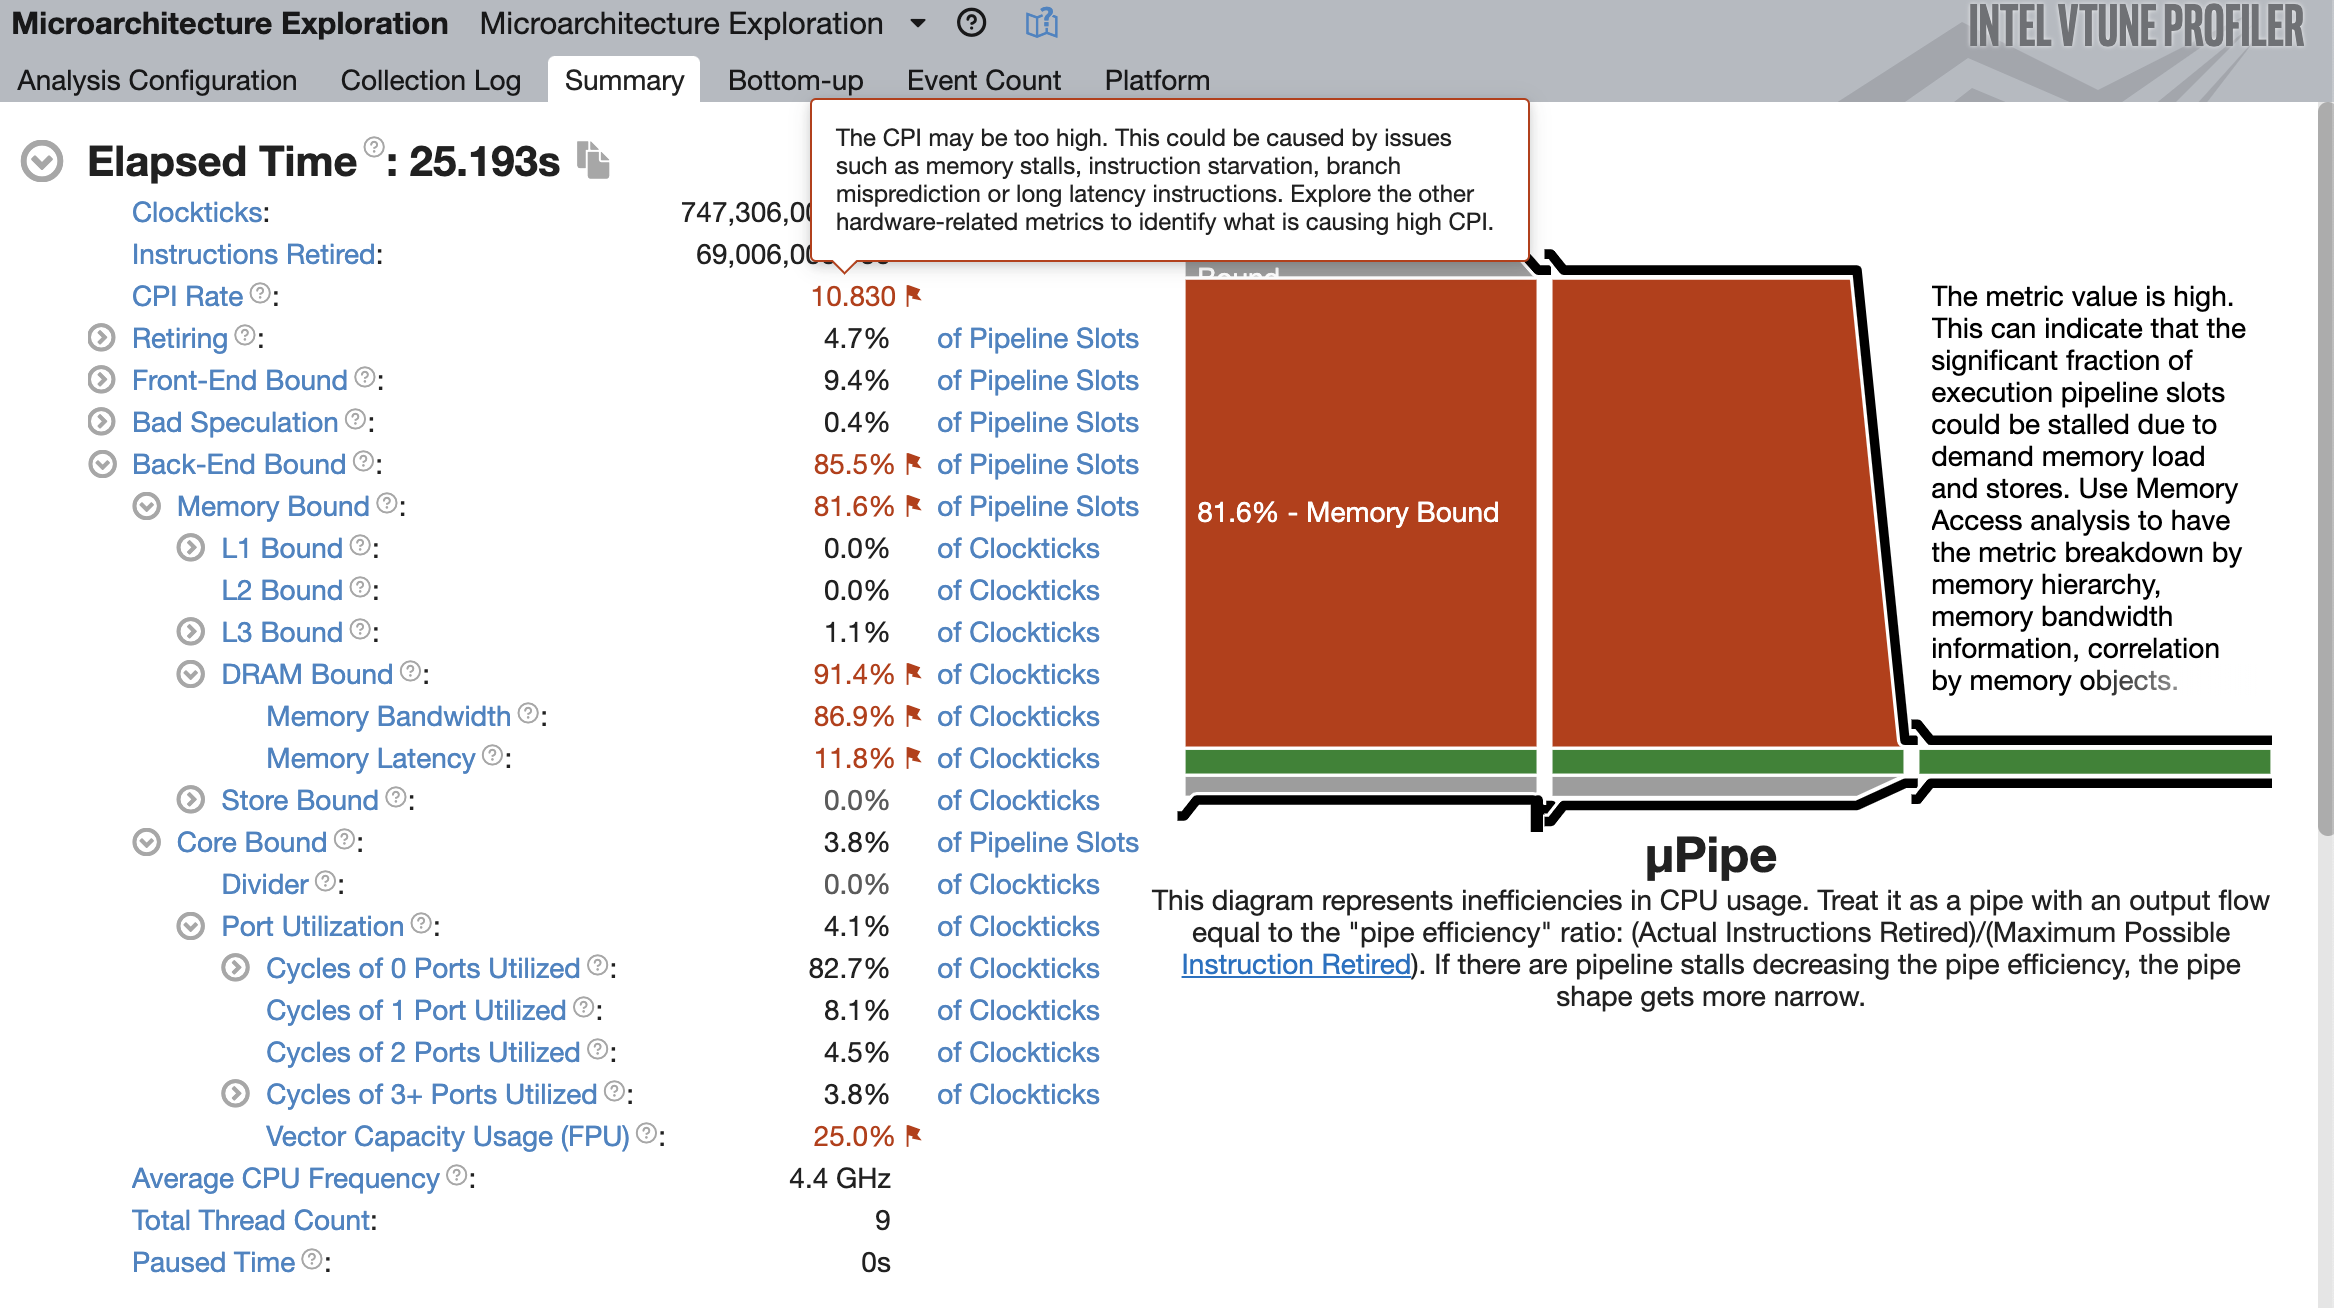Screen dimensions: 2334x1308
Task: Collapse the Port Utilization subtree
Action: [x=190, y=926]
